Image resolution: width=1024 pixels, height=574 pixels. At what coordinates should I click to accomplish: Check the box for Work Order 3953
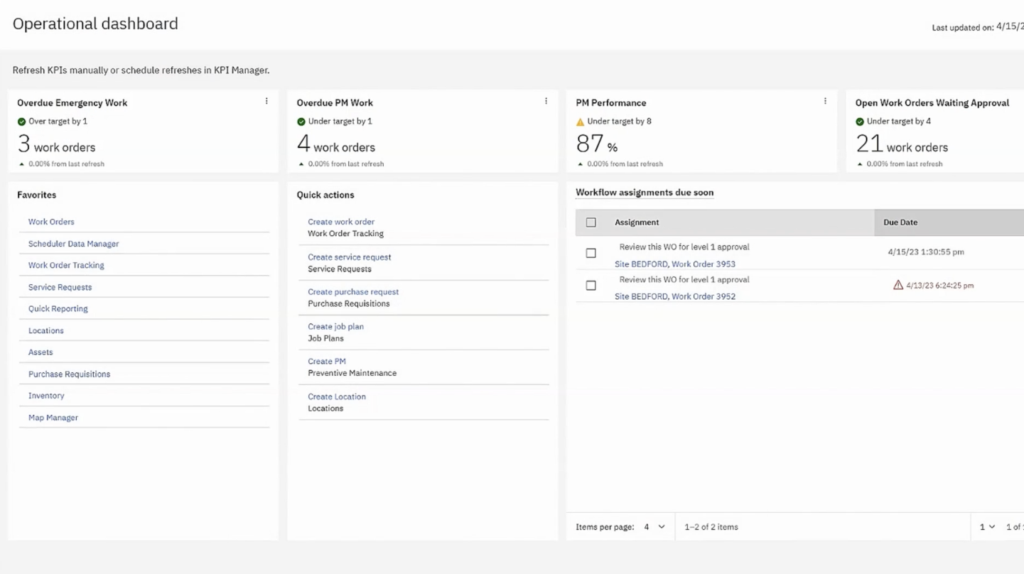coord(591,253)
